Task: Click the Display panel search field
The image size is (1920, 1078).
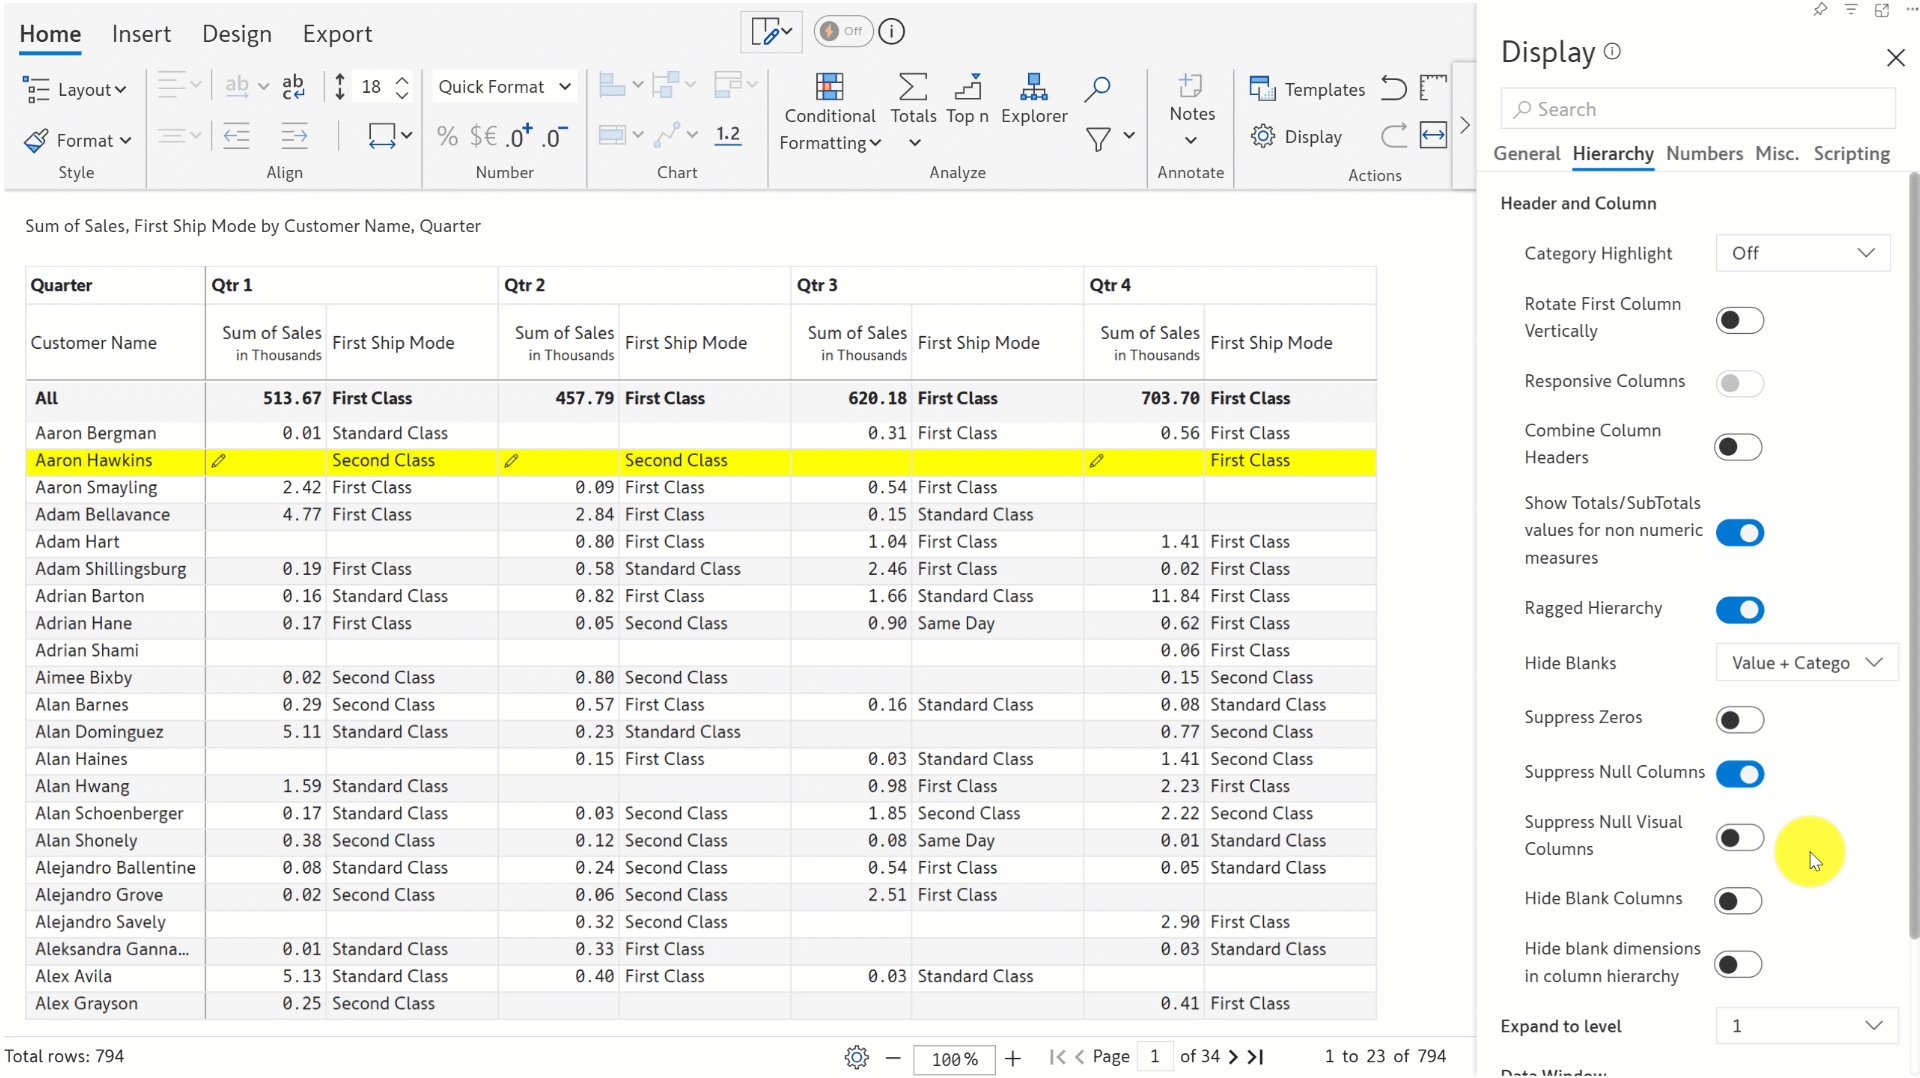Action: [x=1697, y=109]
